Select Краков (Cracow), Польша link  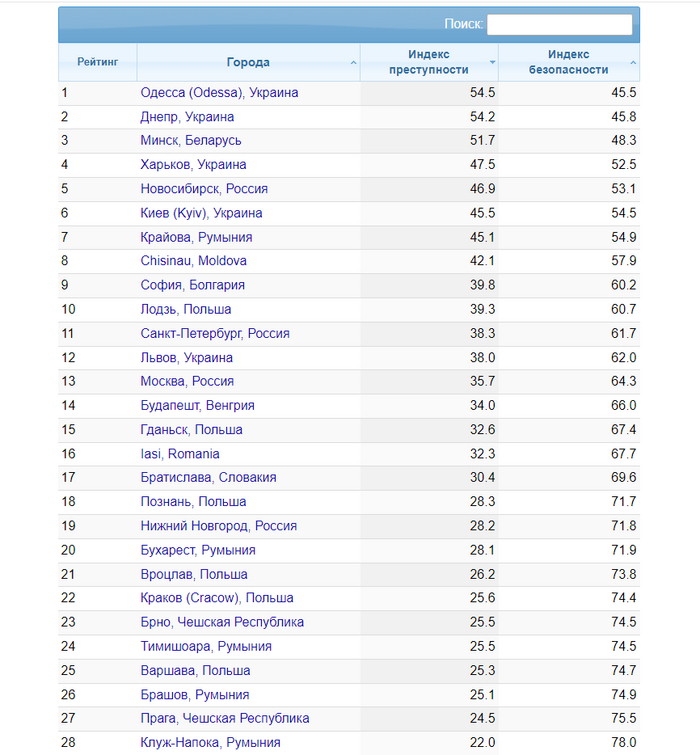(217, 598)
